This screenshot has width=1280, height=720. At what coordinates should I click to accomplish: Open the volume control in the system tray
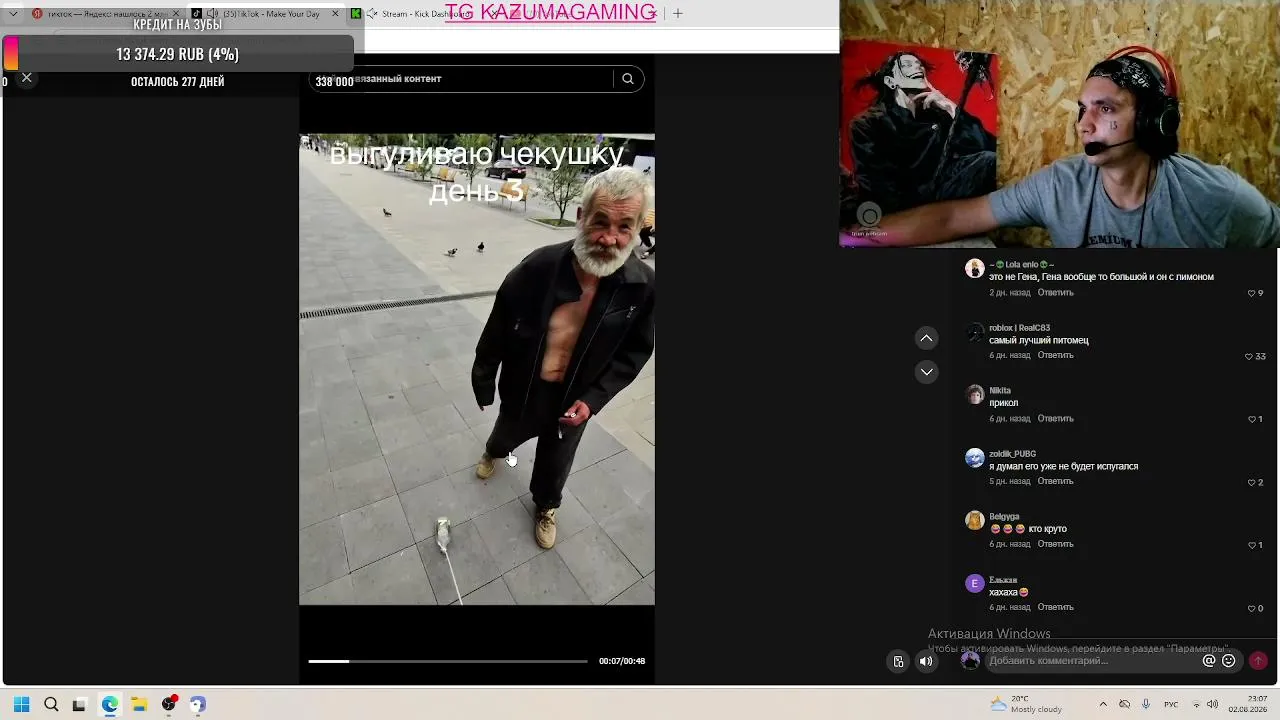click(1212, 704)
